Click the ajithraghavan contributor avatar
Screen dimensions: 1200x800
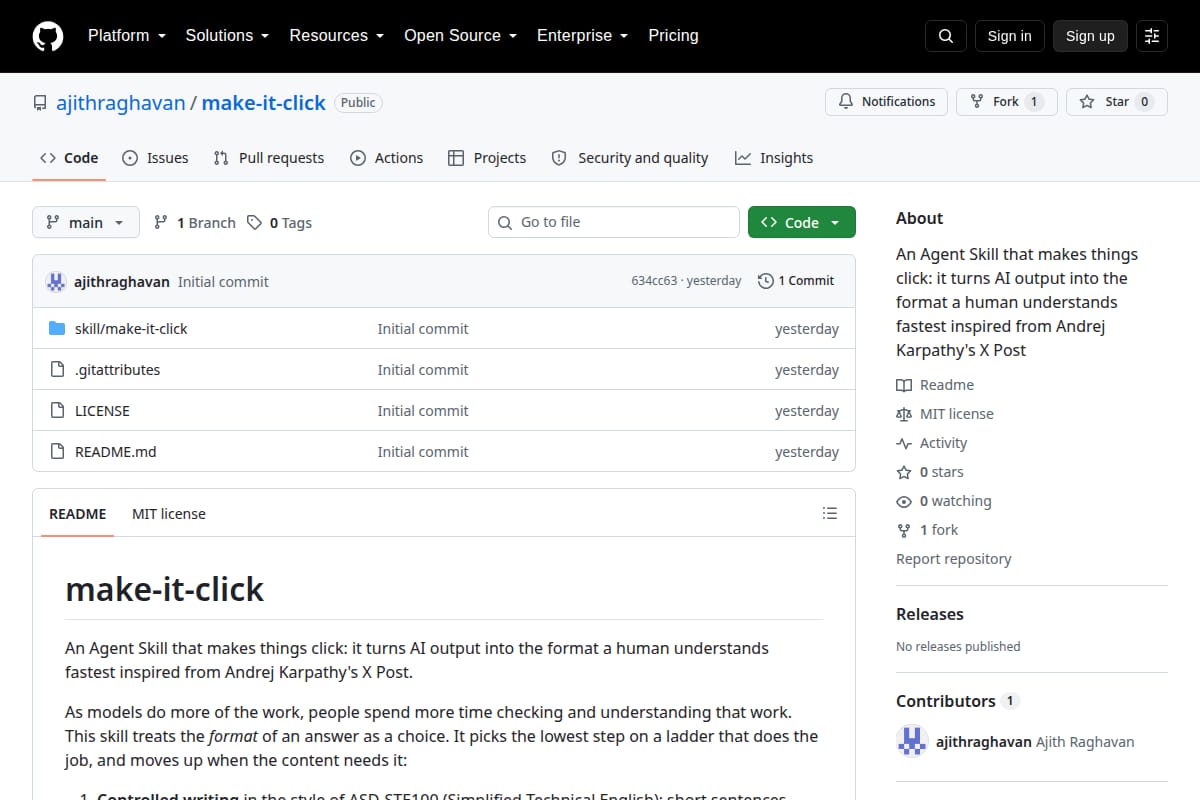point(912,741)
